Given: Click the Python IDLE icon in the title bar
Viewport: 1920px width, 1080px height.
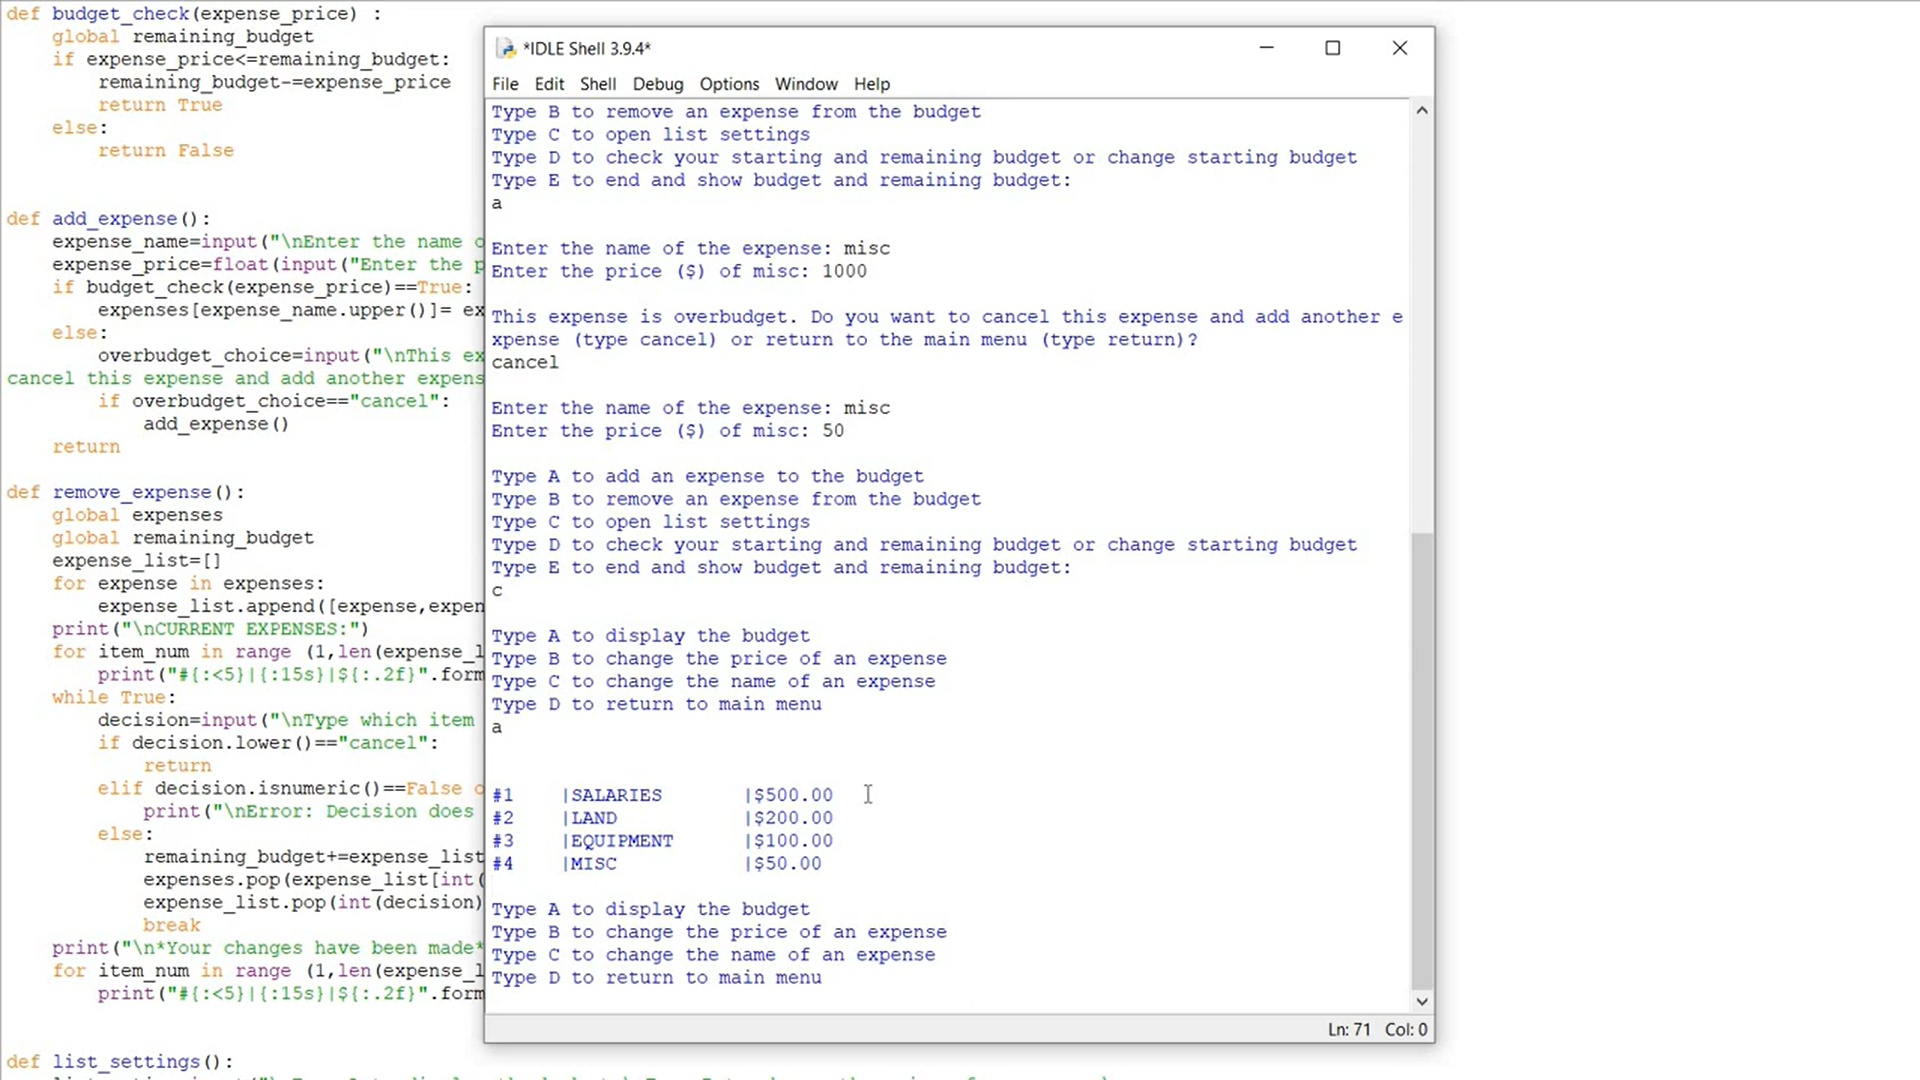Looking at the screenshot, I should coord(506,48).
